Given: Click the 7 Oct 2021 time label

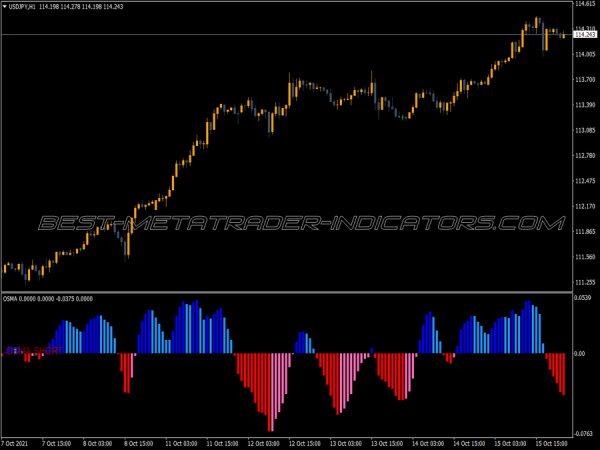Looking at the screenshot, I should coord(18,442).
